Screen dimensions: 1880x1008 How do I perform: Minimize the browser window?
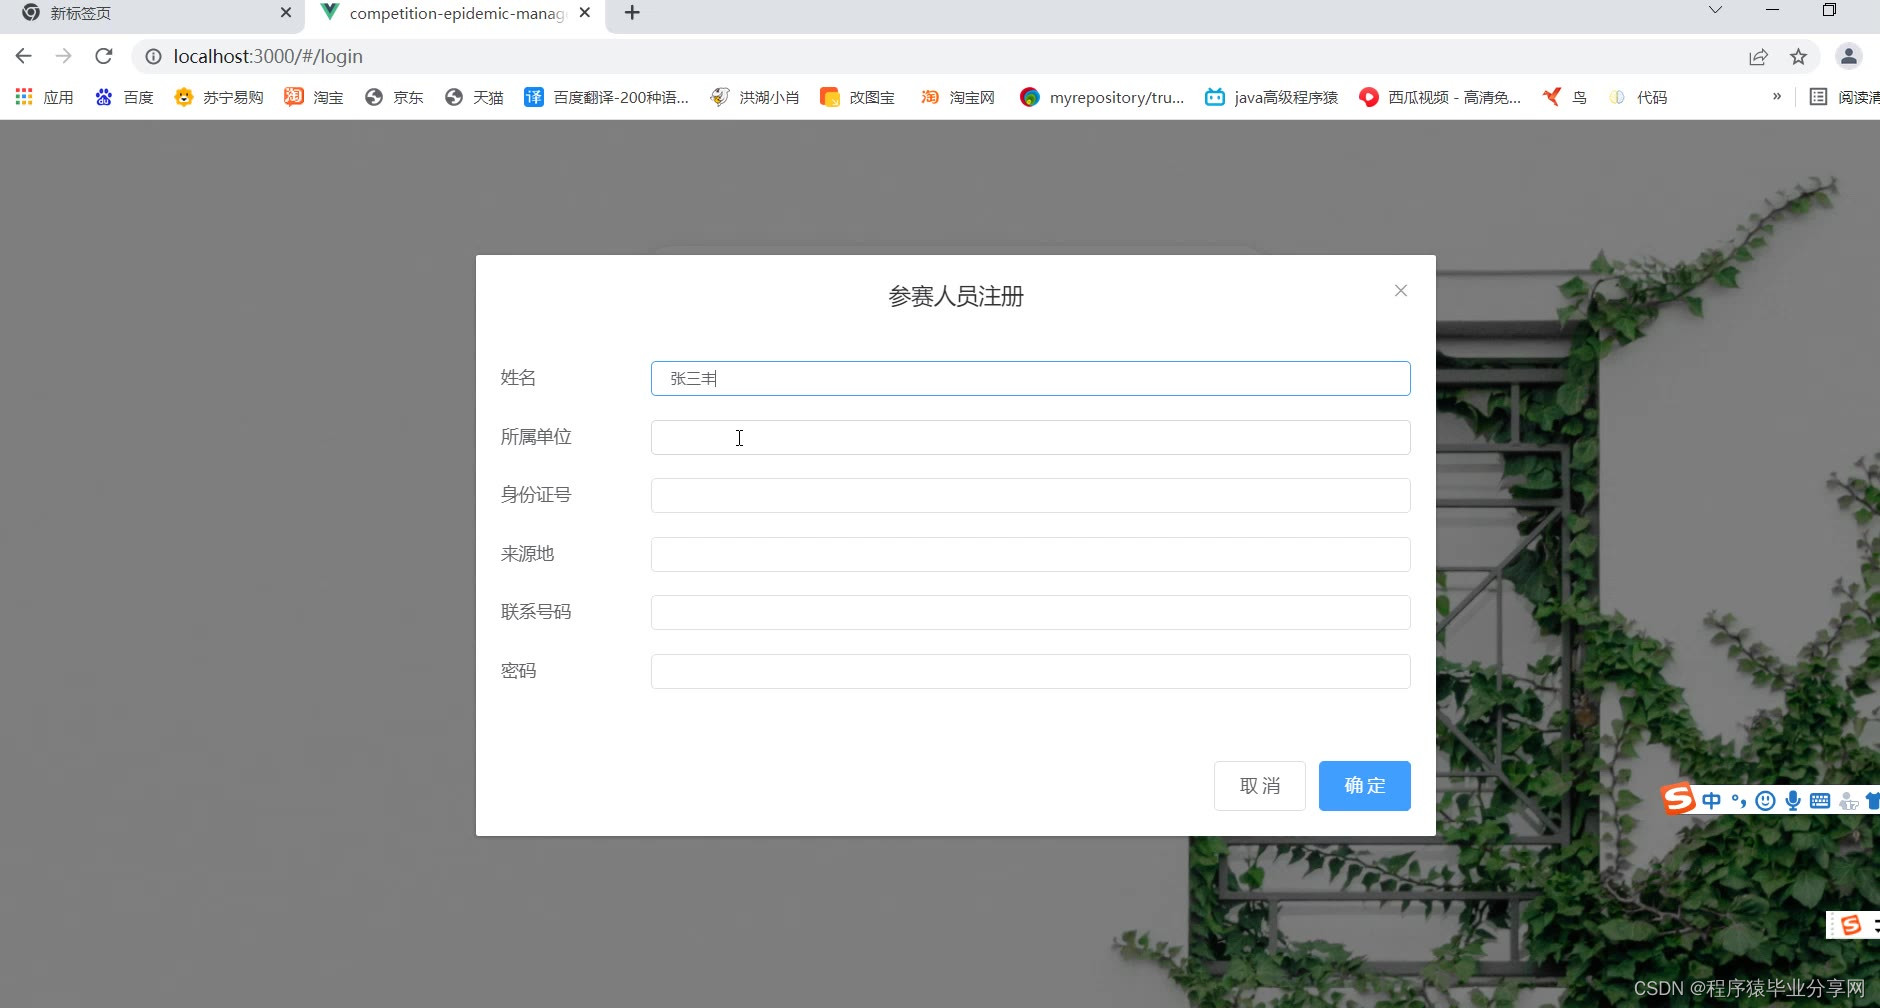pos(1773,10)
